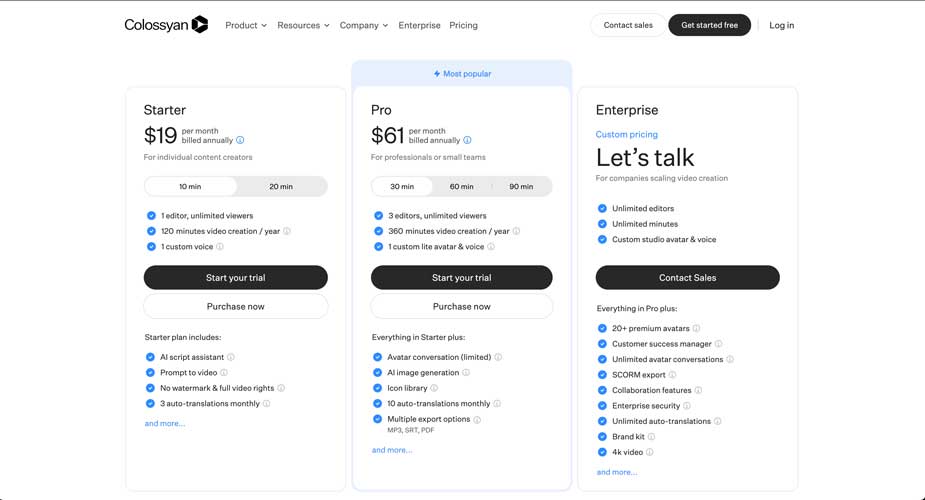Show info for Enterprise security
925x500 pixels.
(687, 406)
